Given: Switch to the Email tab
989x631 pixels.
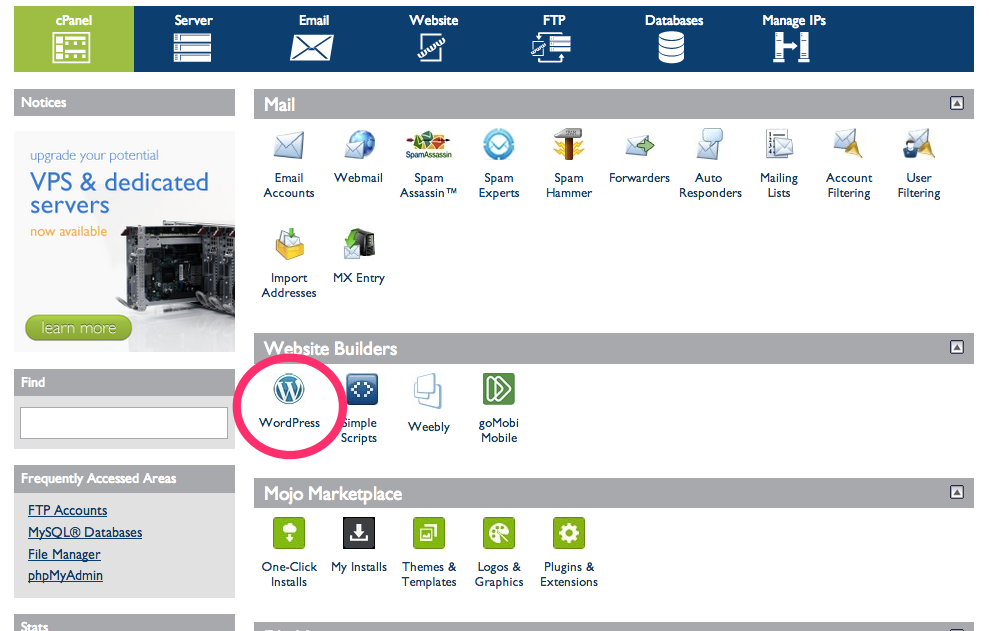Looking at the screenshot, I should (x=313, y=39).
